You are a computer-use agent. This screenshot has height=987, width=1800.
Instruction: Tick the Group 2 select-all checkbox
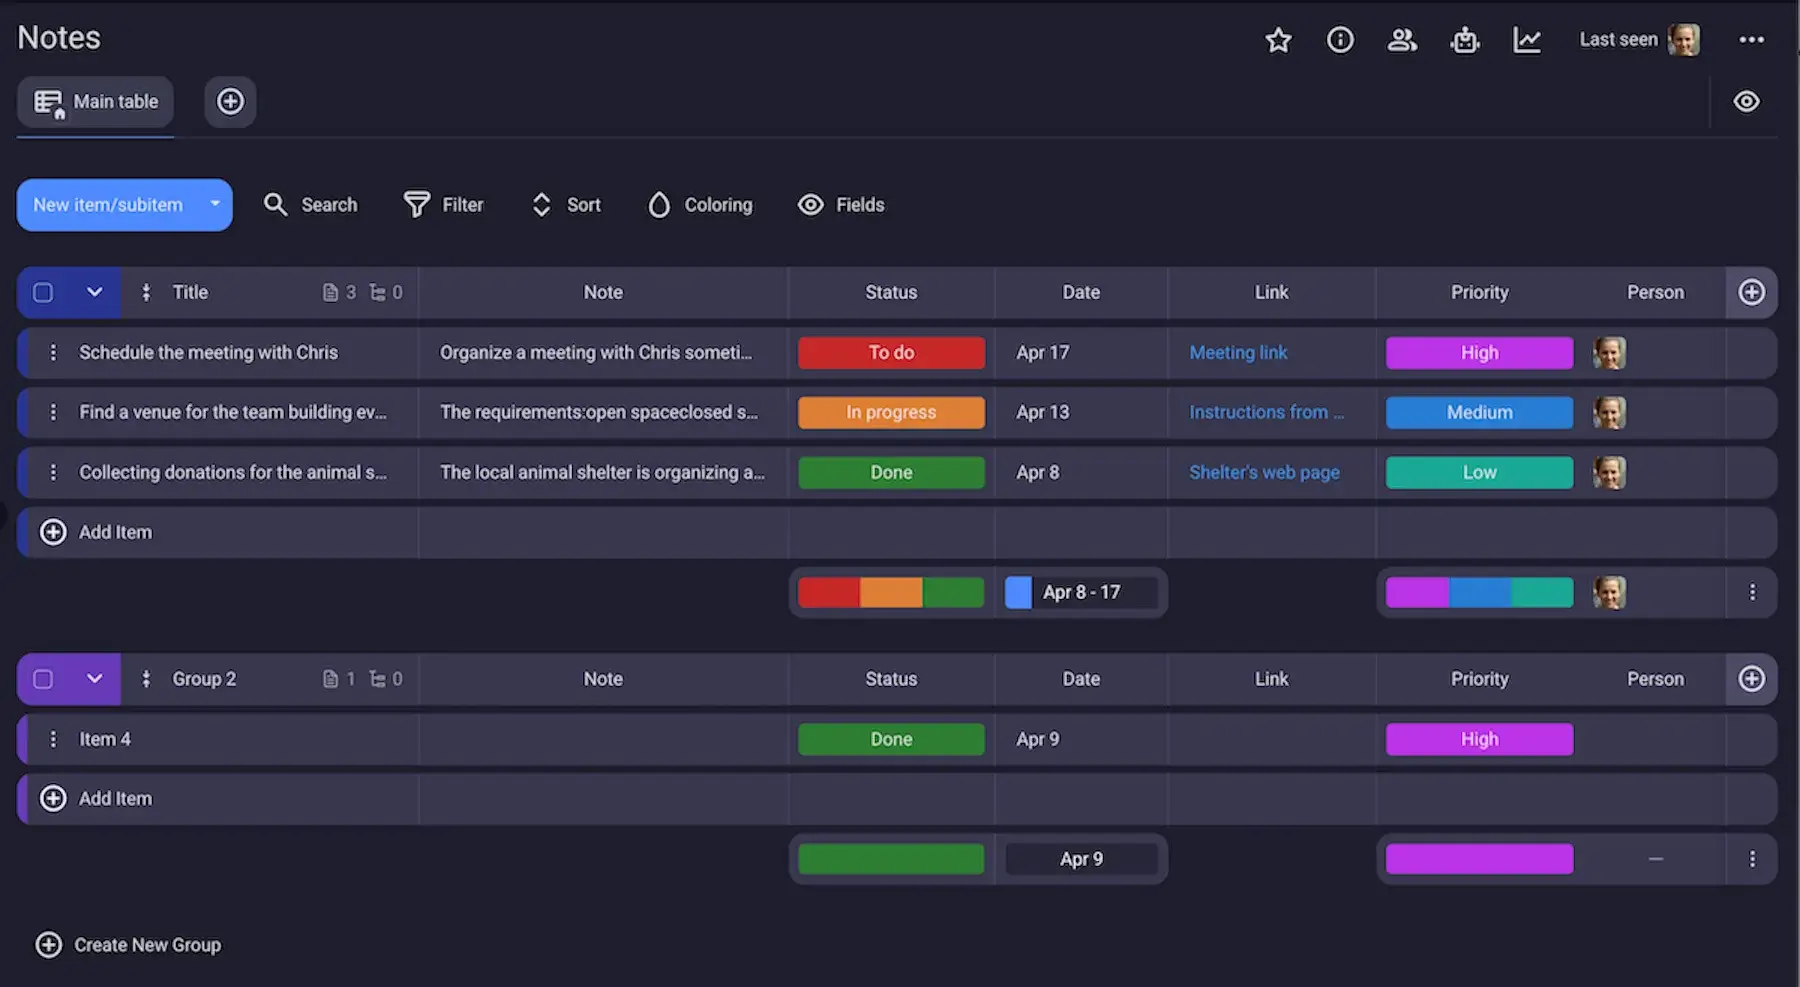tap(43, 679)
